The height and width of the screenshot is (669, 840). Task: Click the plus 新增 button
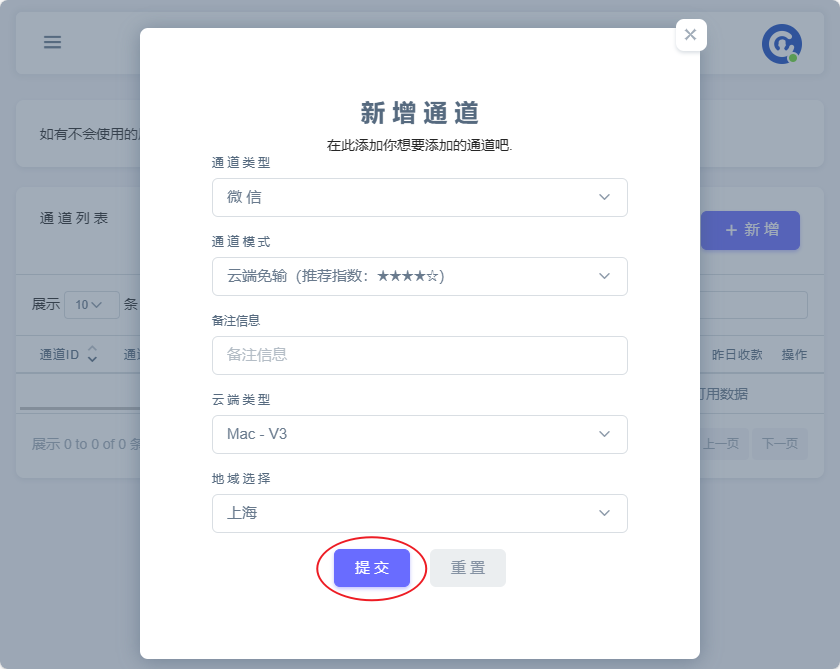[x=750, y=230]
